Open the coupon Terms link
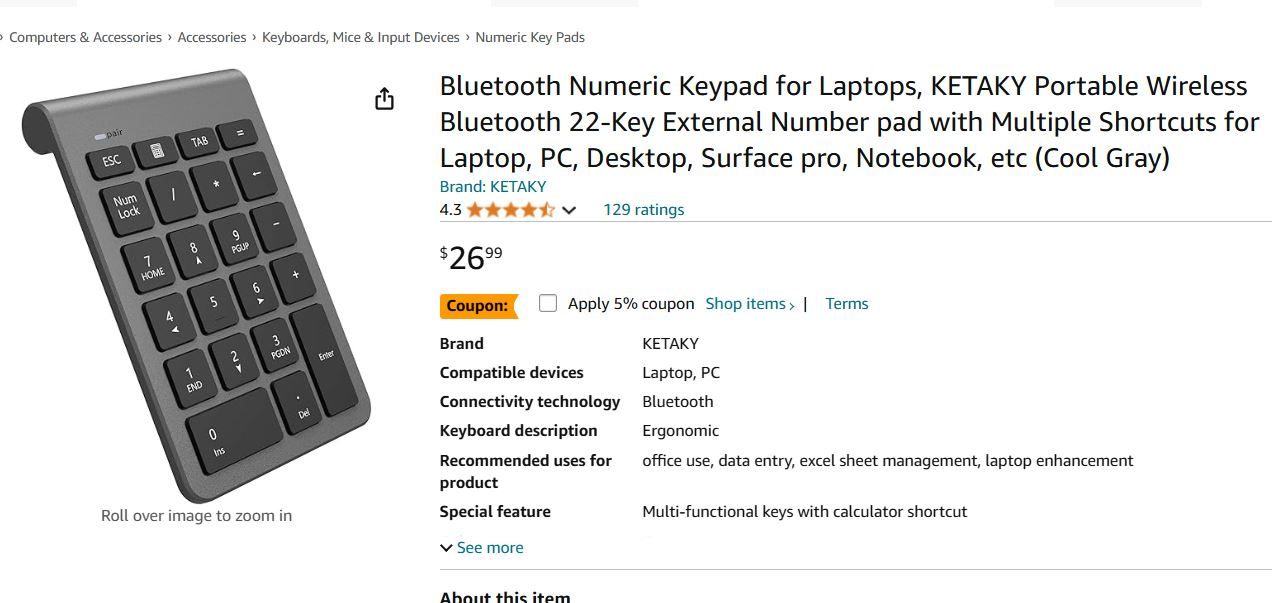 point(846,303)
